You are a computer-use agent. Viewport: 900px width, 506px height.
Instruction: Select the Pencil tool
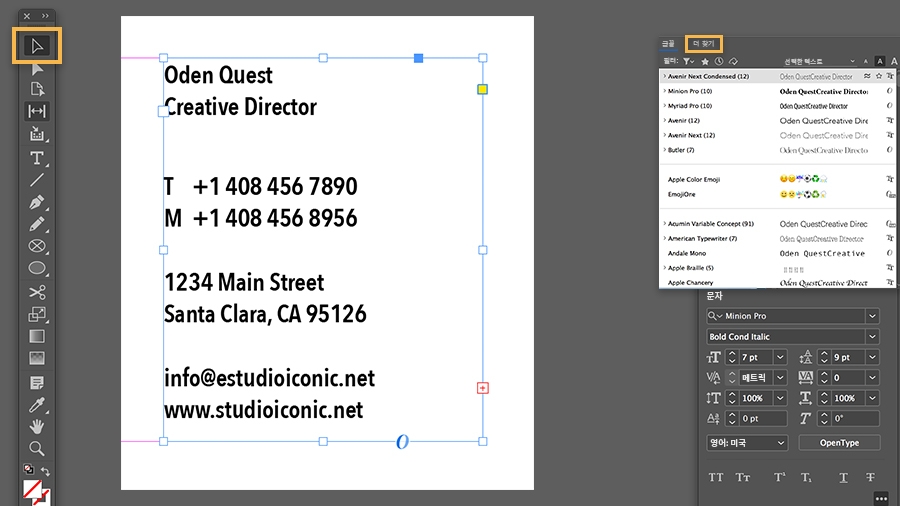click(37, 224)
